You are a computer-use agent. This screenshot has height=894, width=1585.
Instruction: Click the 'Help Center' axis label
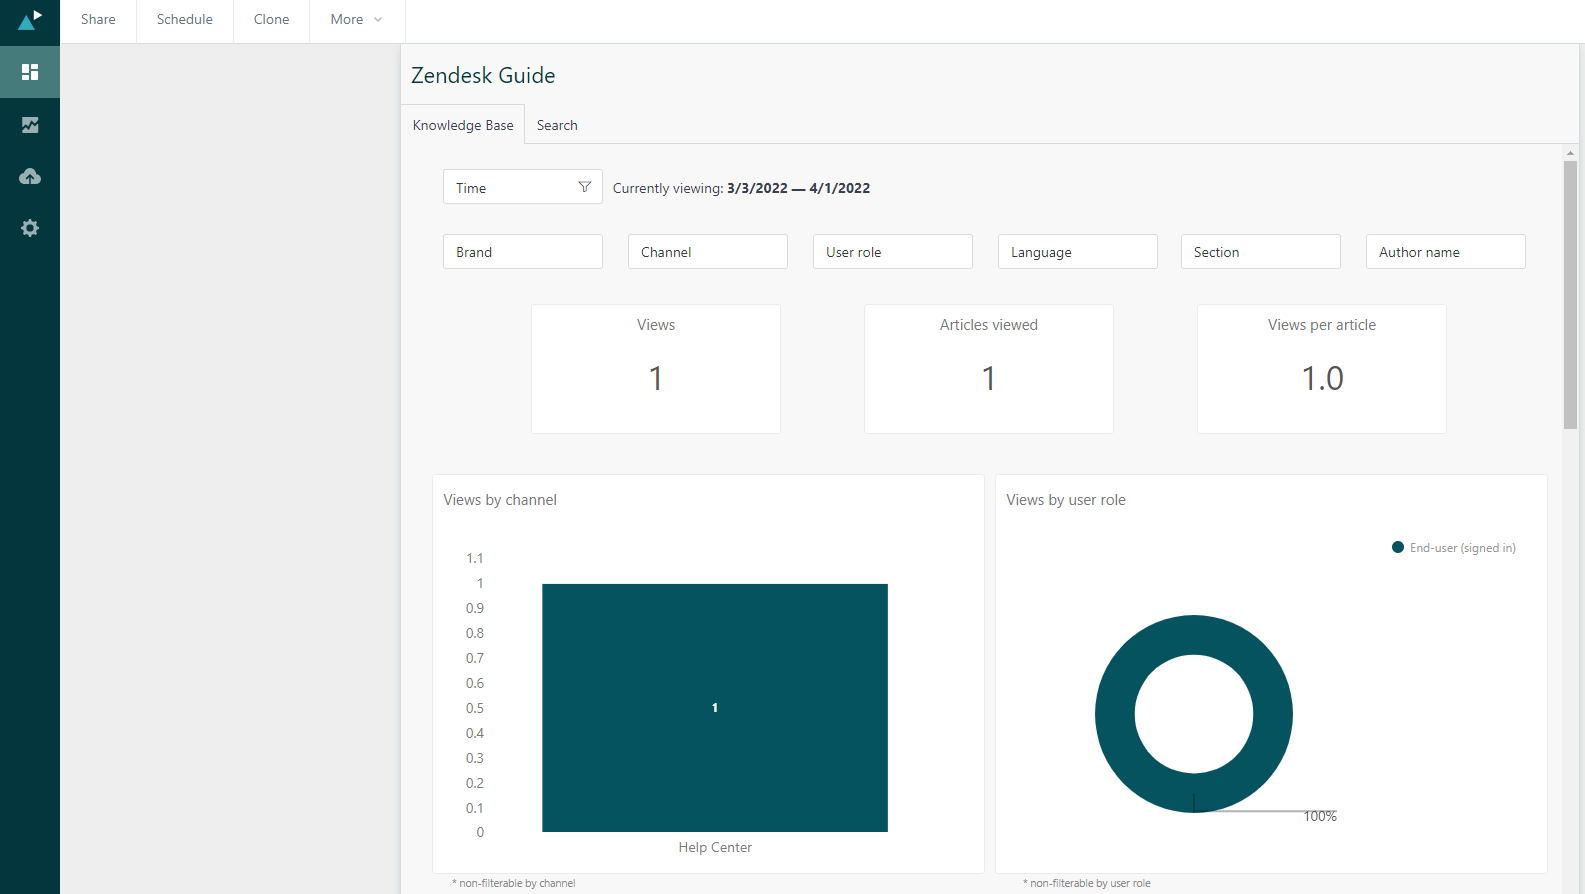tap(715, 847)
